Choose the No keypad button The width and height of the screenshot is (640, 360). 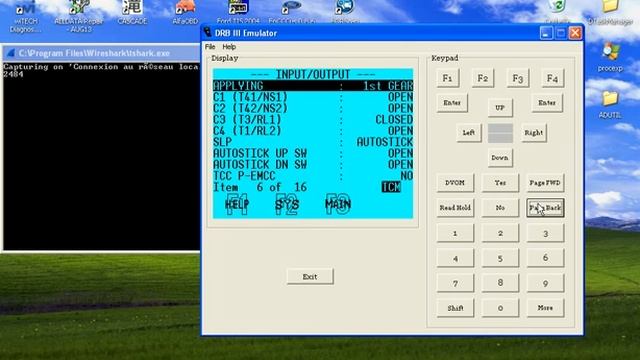click(x=500, y=208)
